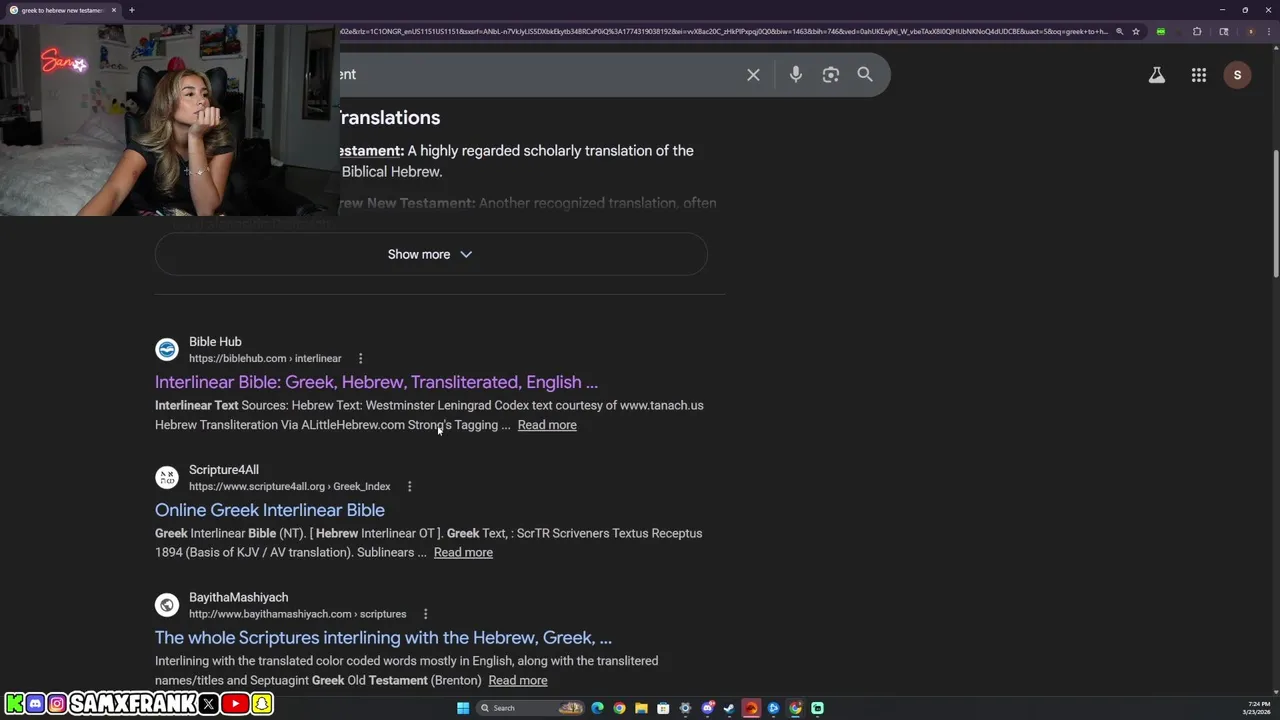Open the Google apps grid
This screenshot has width=1280, height=720.
1199,75
